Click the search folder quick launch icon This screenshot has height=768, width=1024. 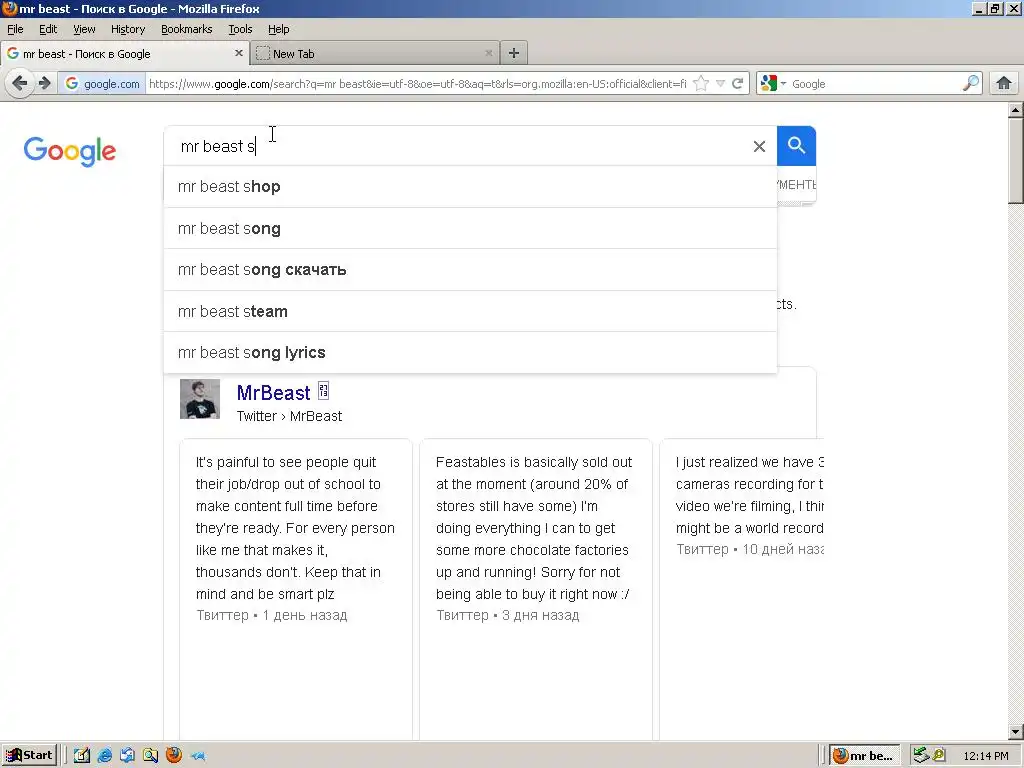tap(151, 756)
